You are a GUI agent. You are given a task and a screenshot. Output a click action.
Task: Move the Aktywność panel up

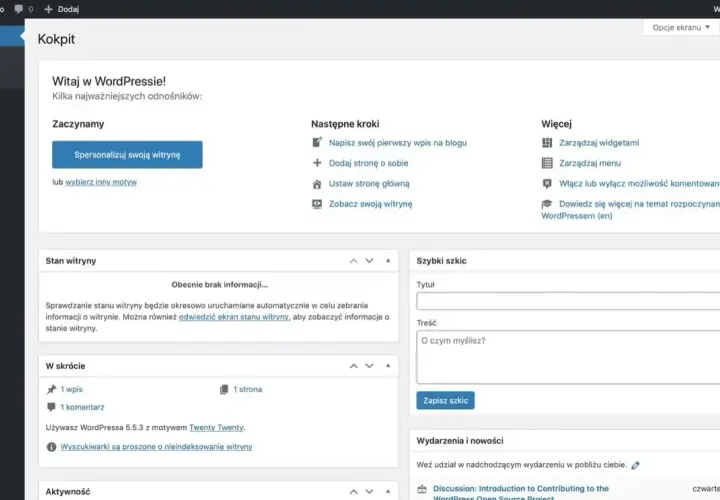[354, 492]
